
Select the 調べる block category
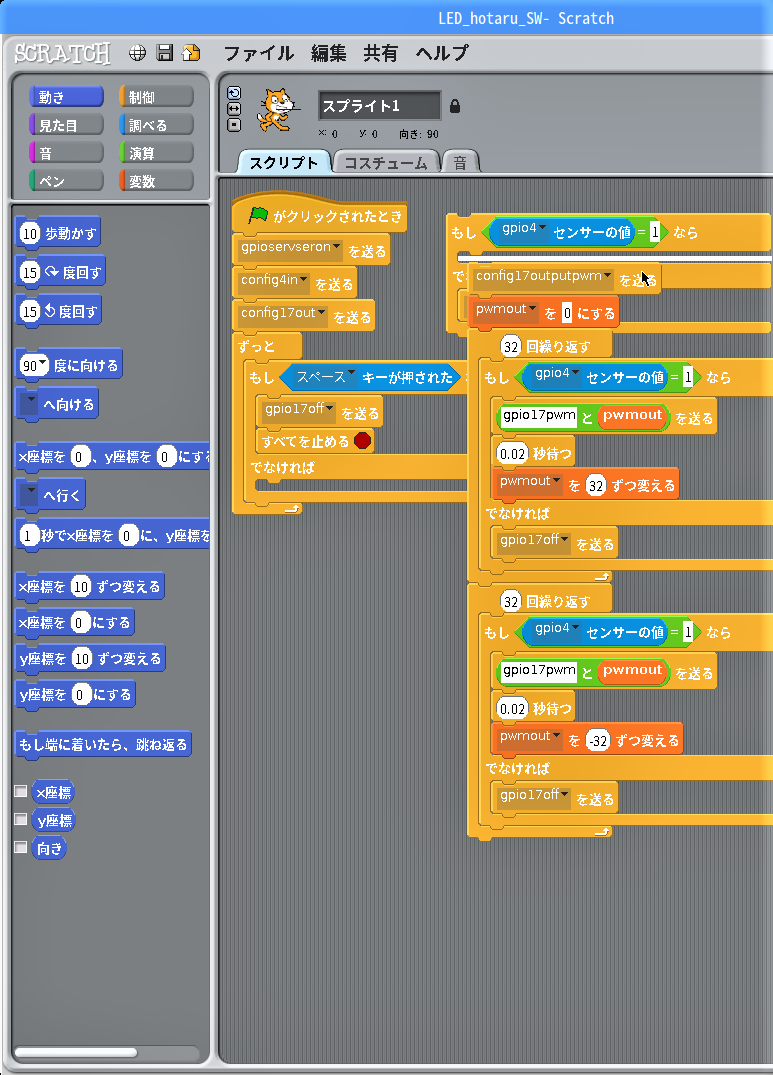156,125
